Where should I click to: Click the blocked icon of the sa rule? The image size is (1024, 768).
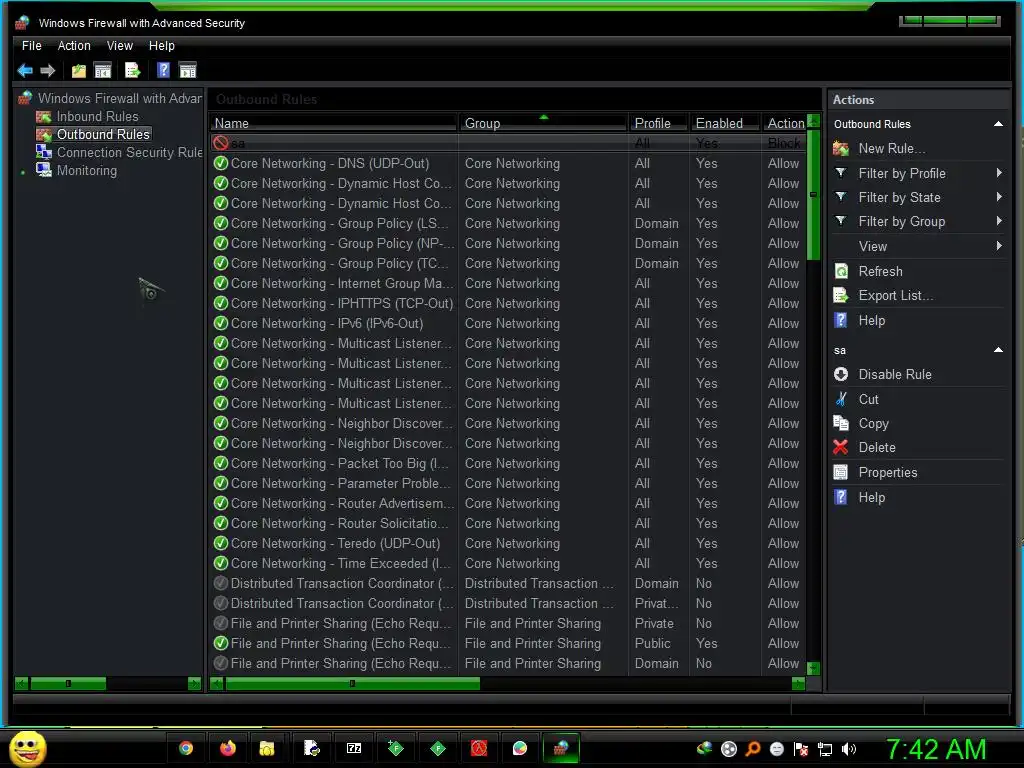coord(221,143)
